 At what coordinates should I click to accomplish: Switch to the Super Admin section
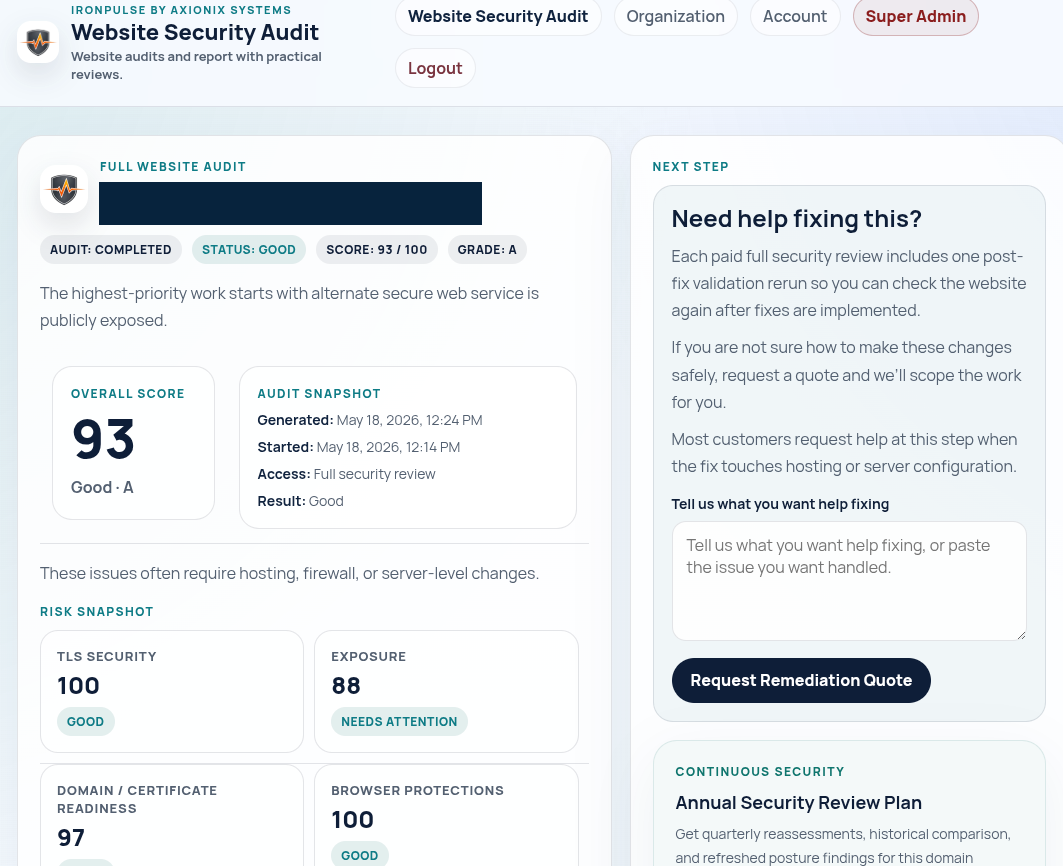coord(915,16)
